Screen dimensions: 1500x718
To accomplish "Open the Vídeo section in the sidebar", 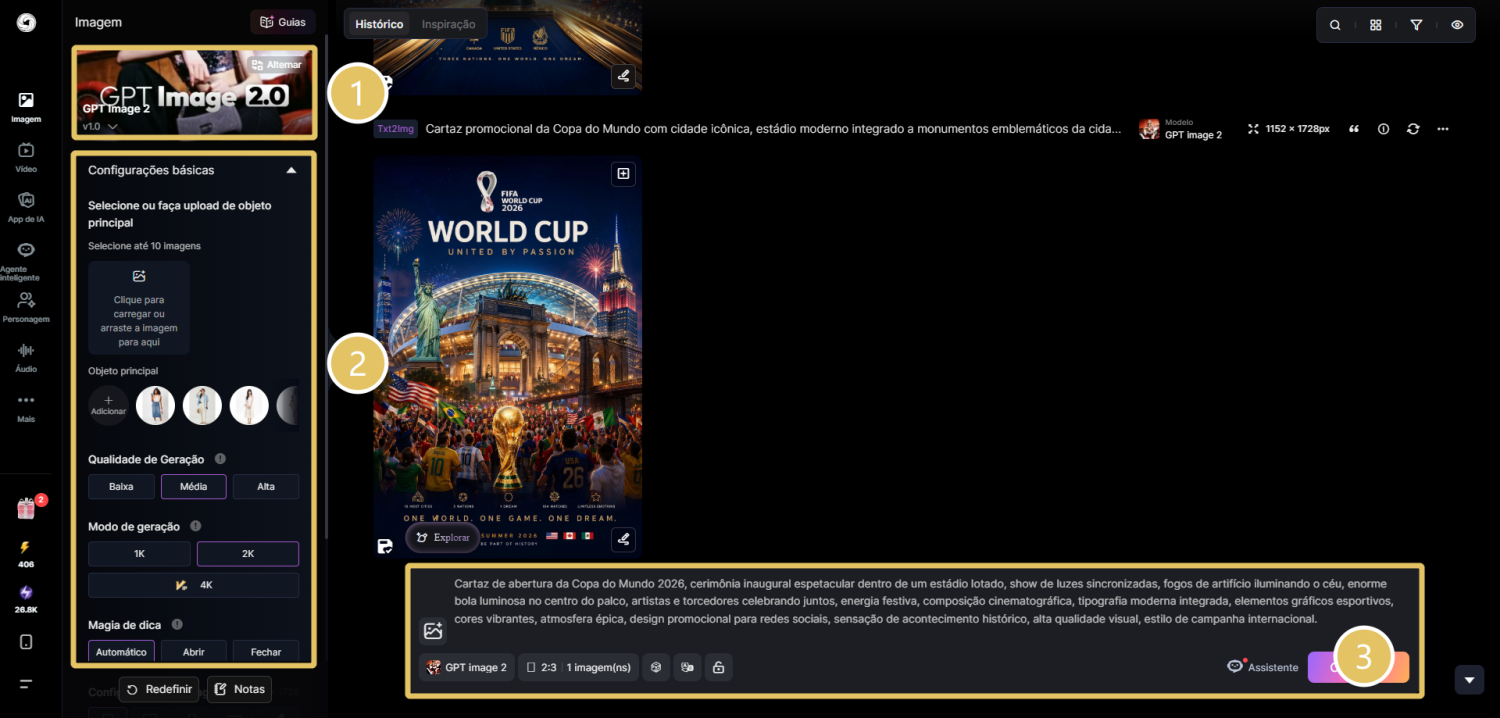I will point(26,157).
